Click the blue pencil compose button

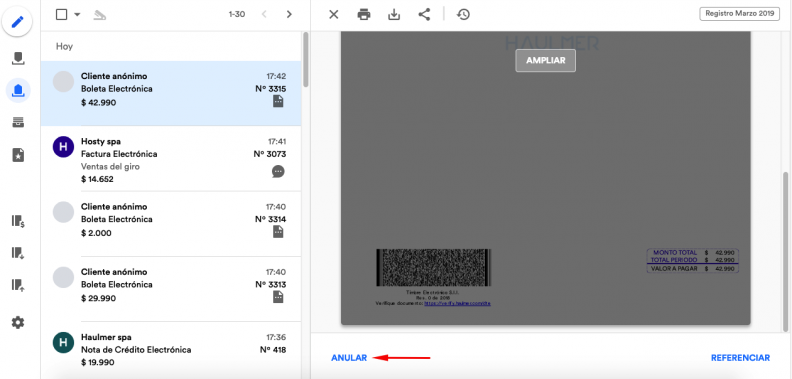click(x=18, y=22)
